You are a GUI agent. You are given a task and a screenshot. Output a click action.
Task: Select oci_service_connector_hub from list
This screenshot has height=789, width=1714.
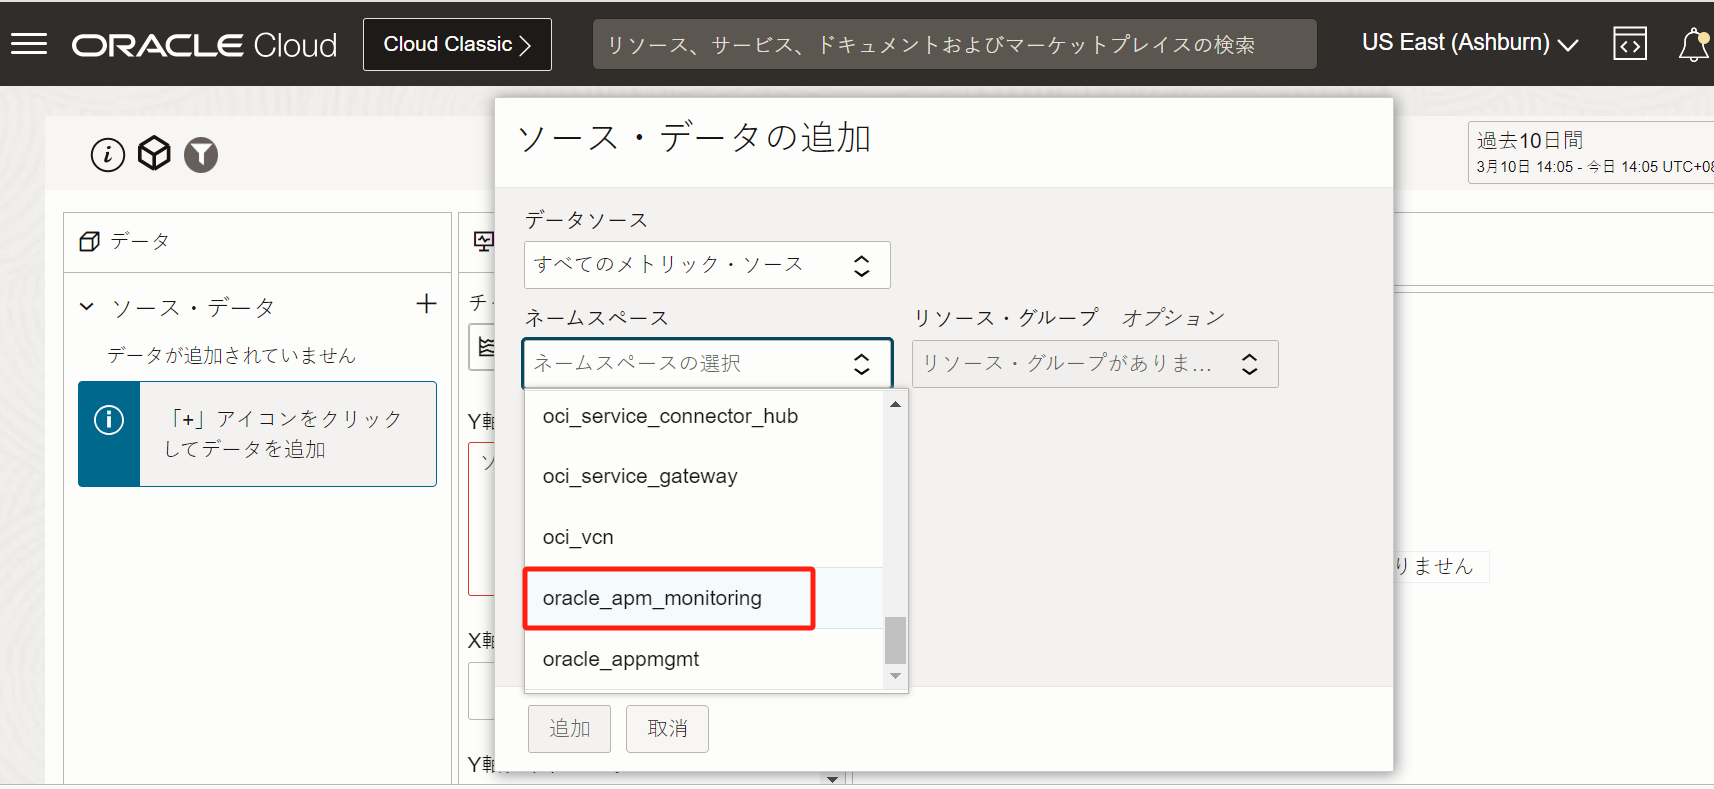[x=670, y=416]
